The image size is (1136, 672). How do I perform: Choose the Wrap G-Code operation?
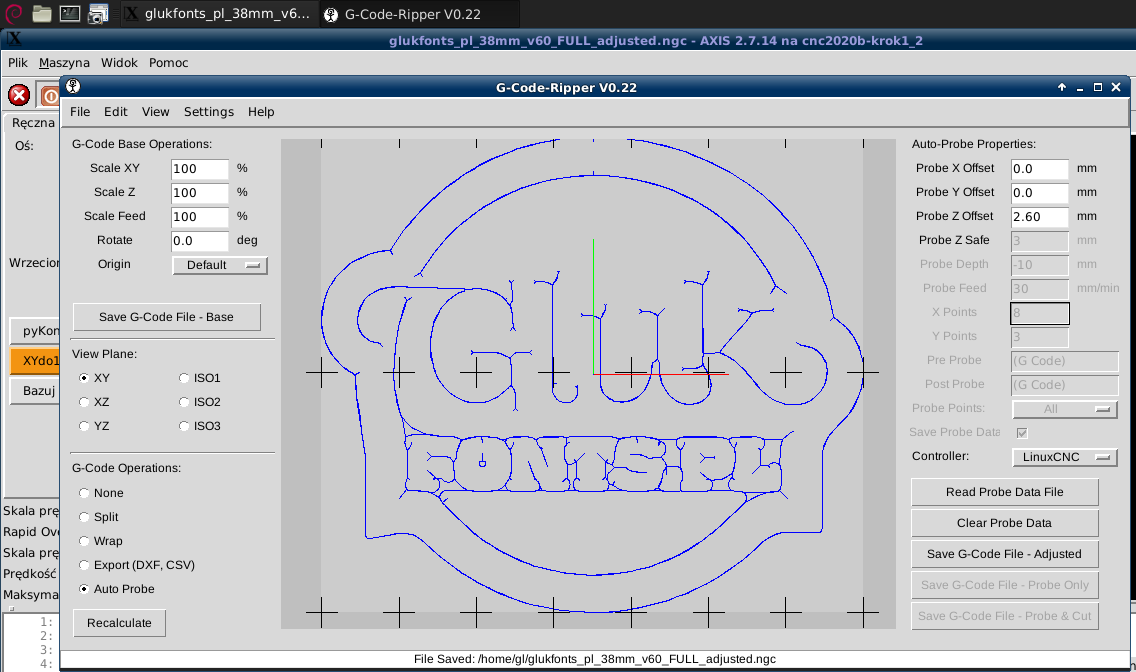pos(84,541)
